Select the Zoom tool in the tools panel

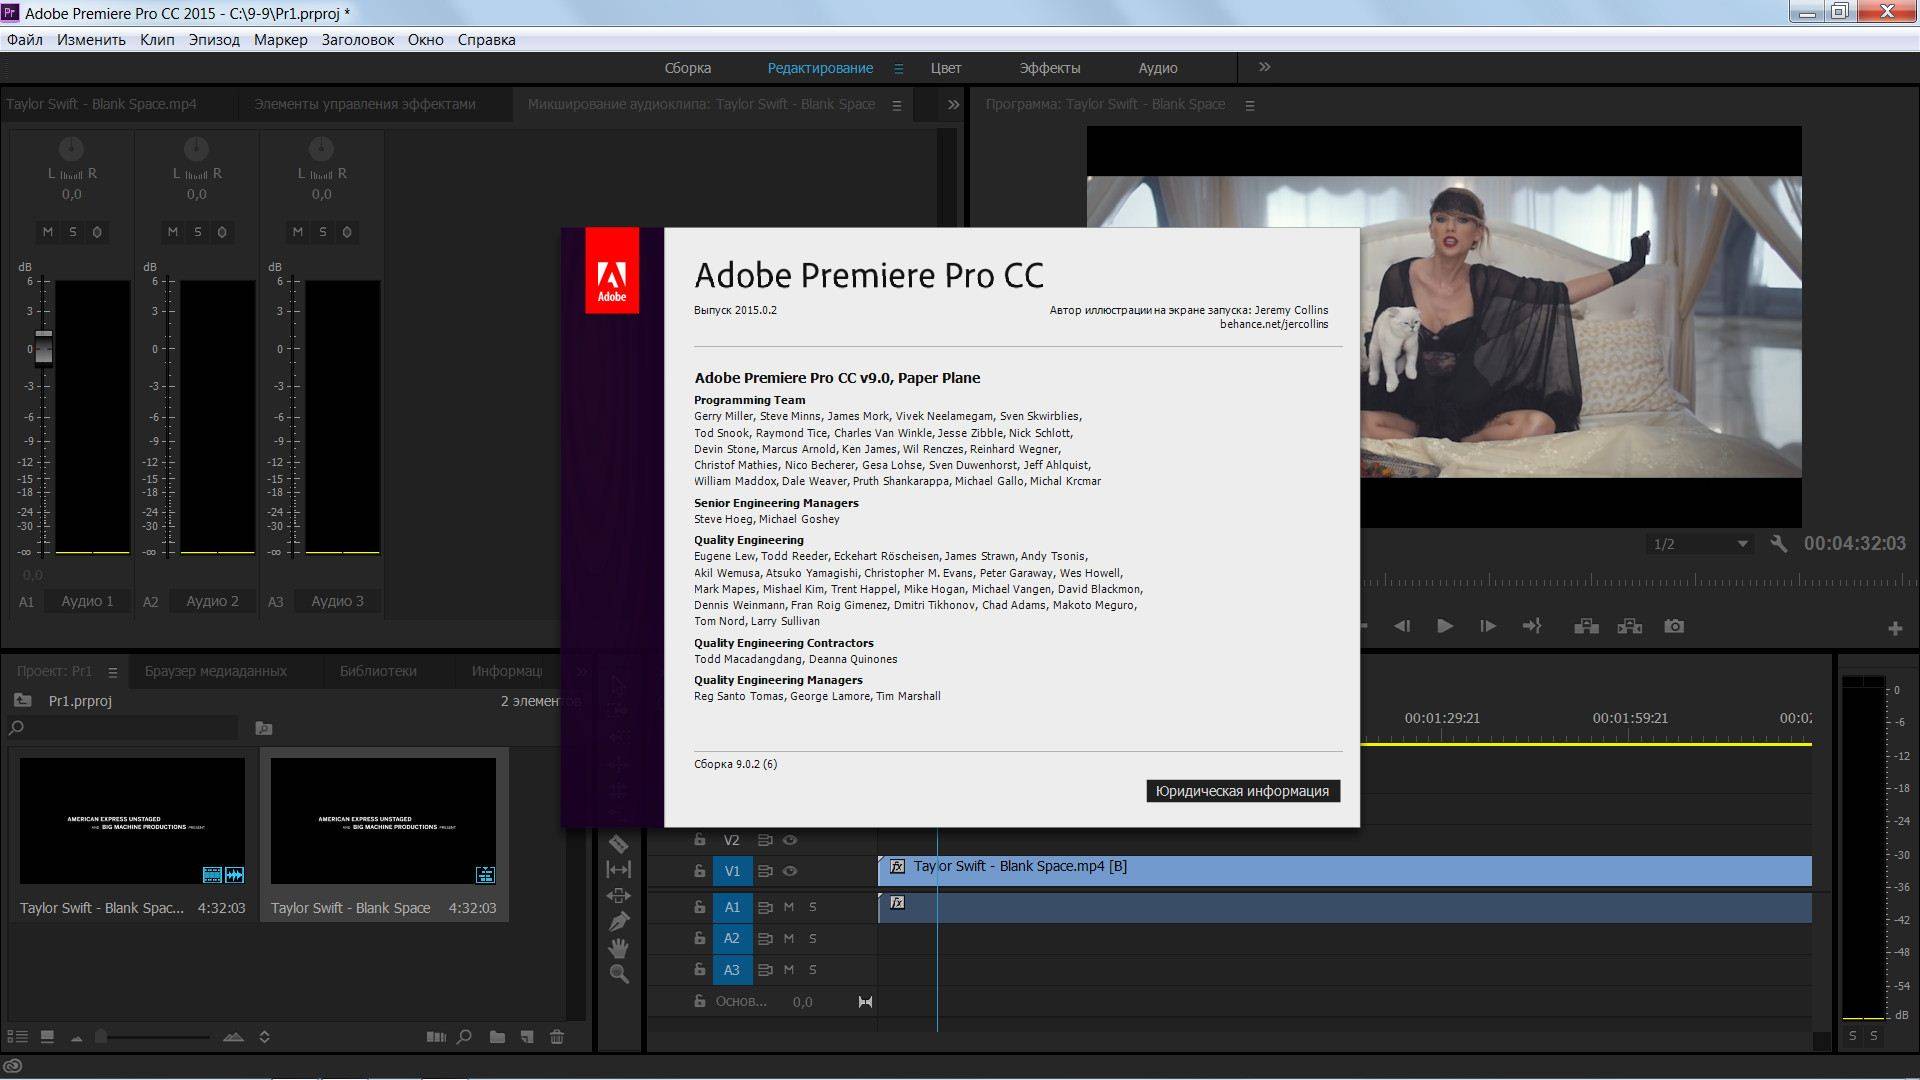coord(618,974)
